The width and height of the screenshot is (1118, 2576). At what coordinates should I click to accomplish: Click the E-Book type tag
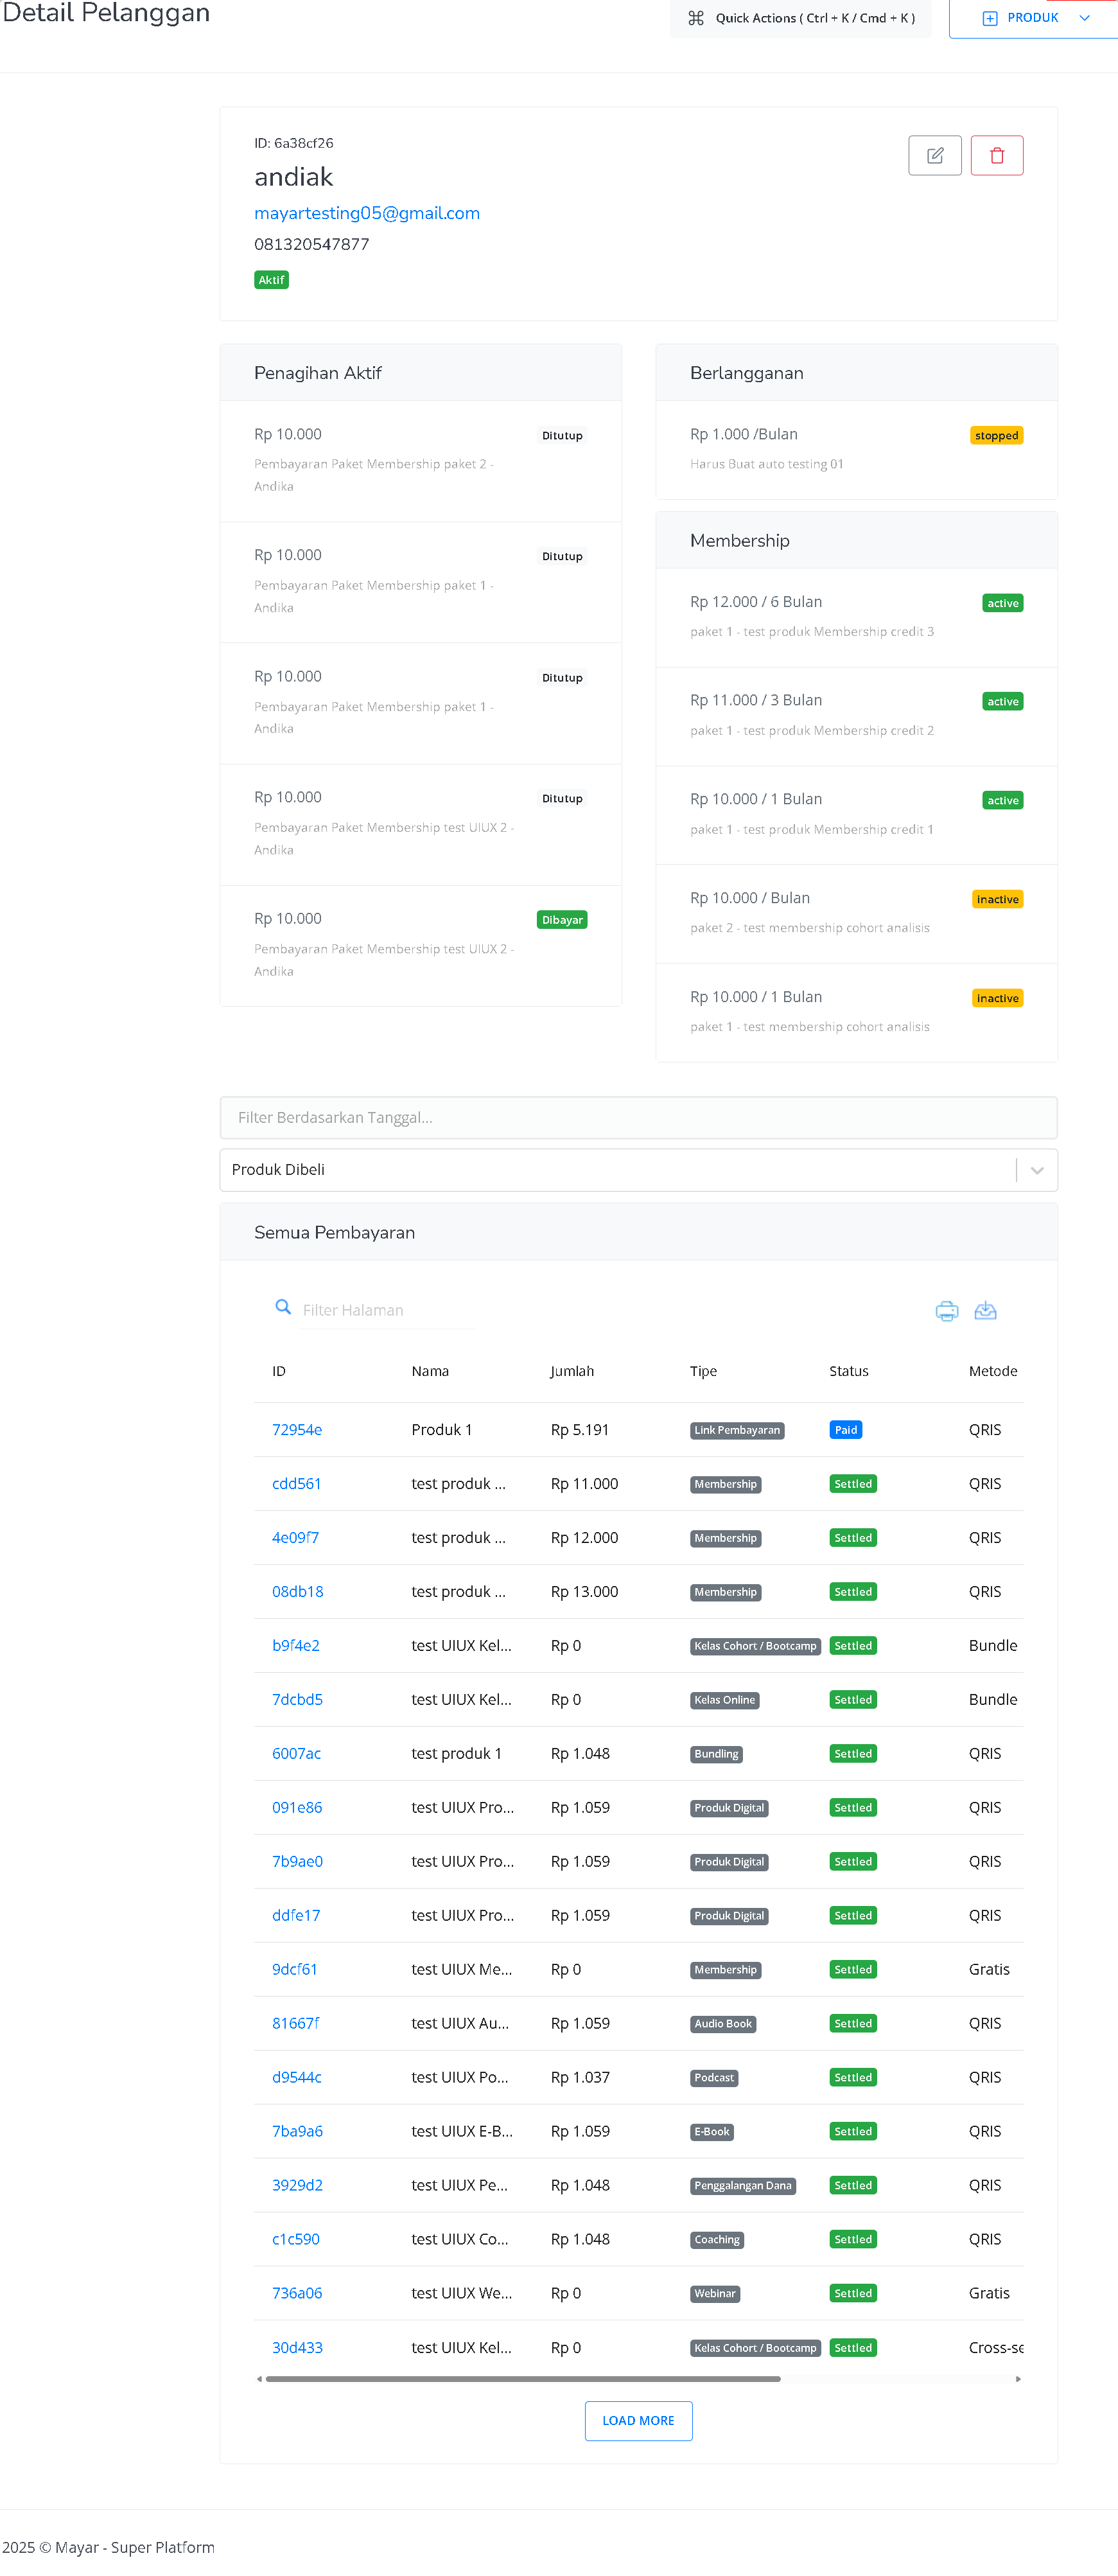coord(712,2133)
